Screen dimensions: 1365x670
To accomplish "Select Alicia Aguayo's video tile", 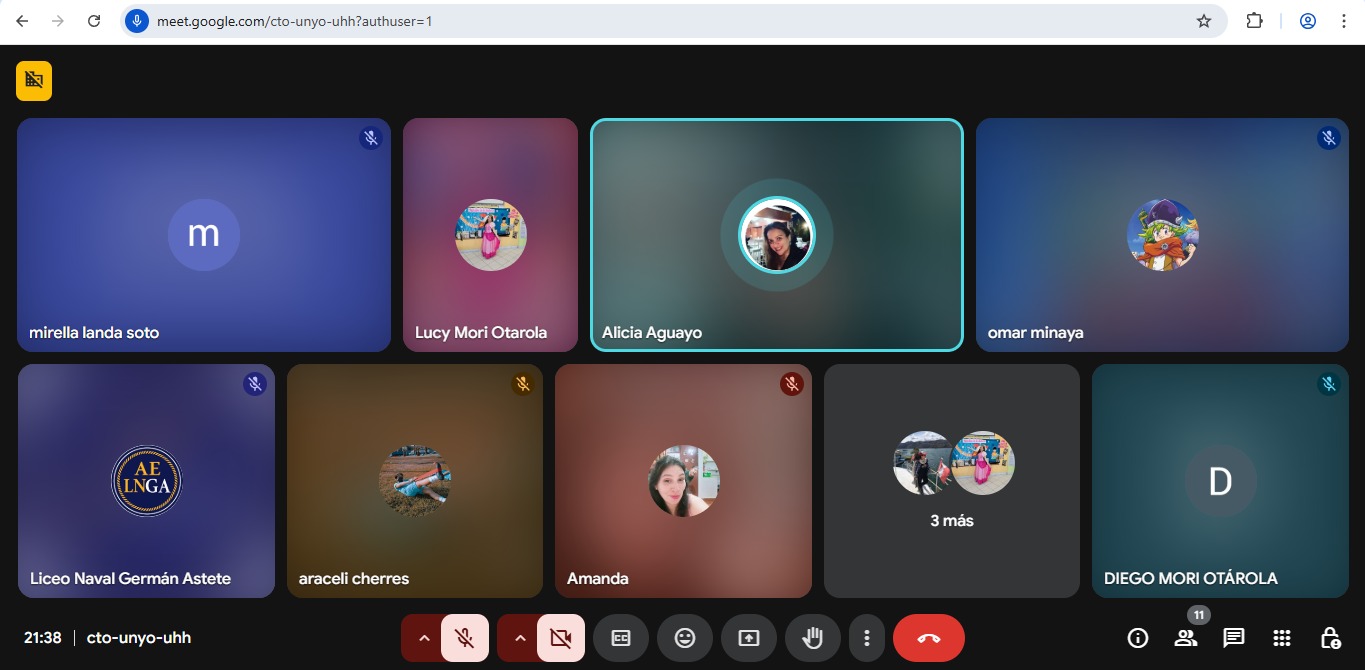I will pos(777,235).
